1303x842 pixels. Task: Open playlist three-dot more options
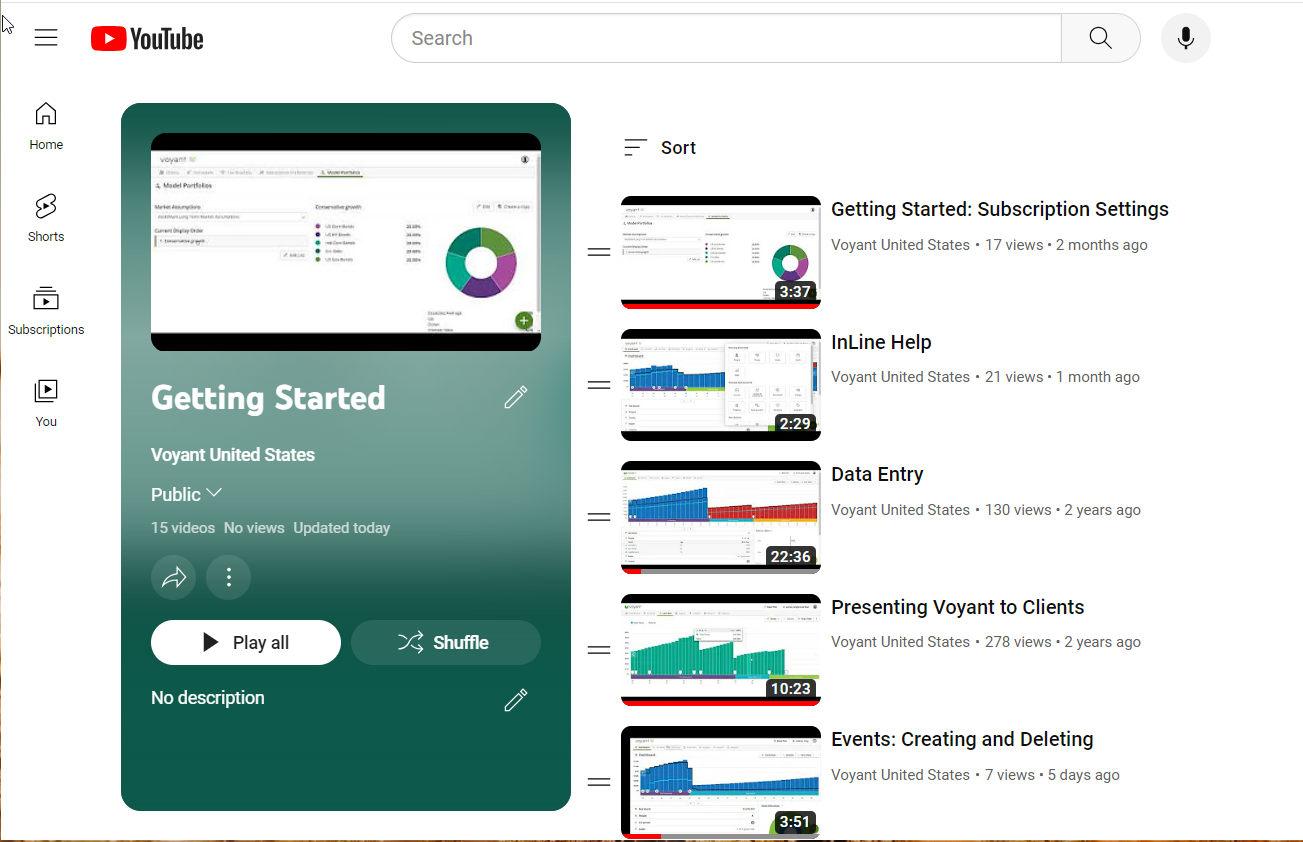(x=228, y=577)
